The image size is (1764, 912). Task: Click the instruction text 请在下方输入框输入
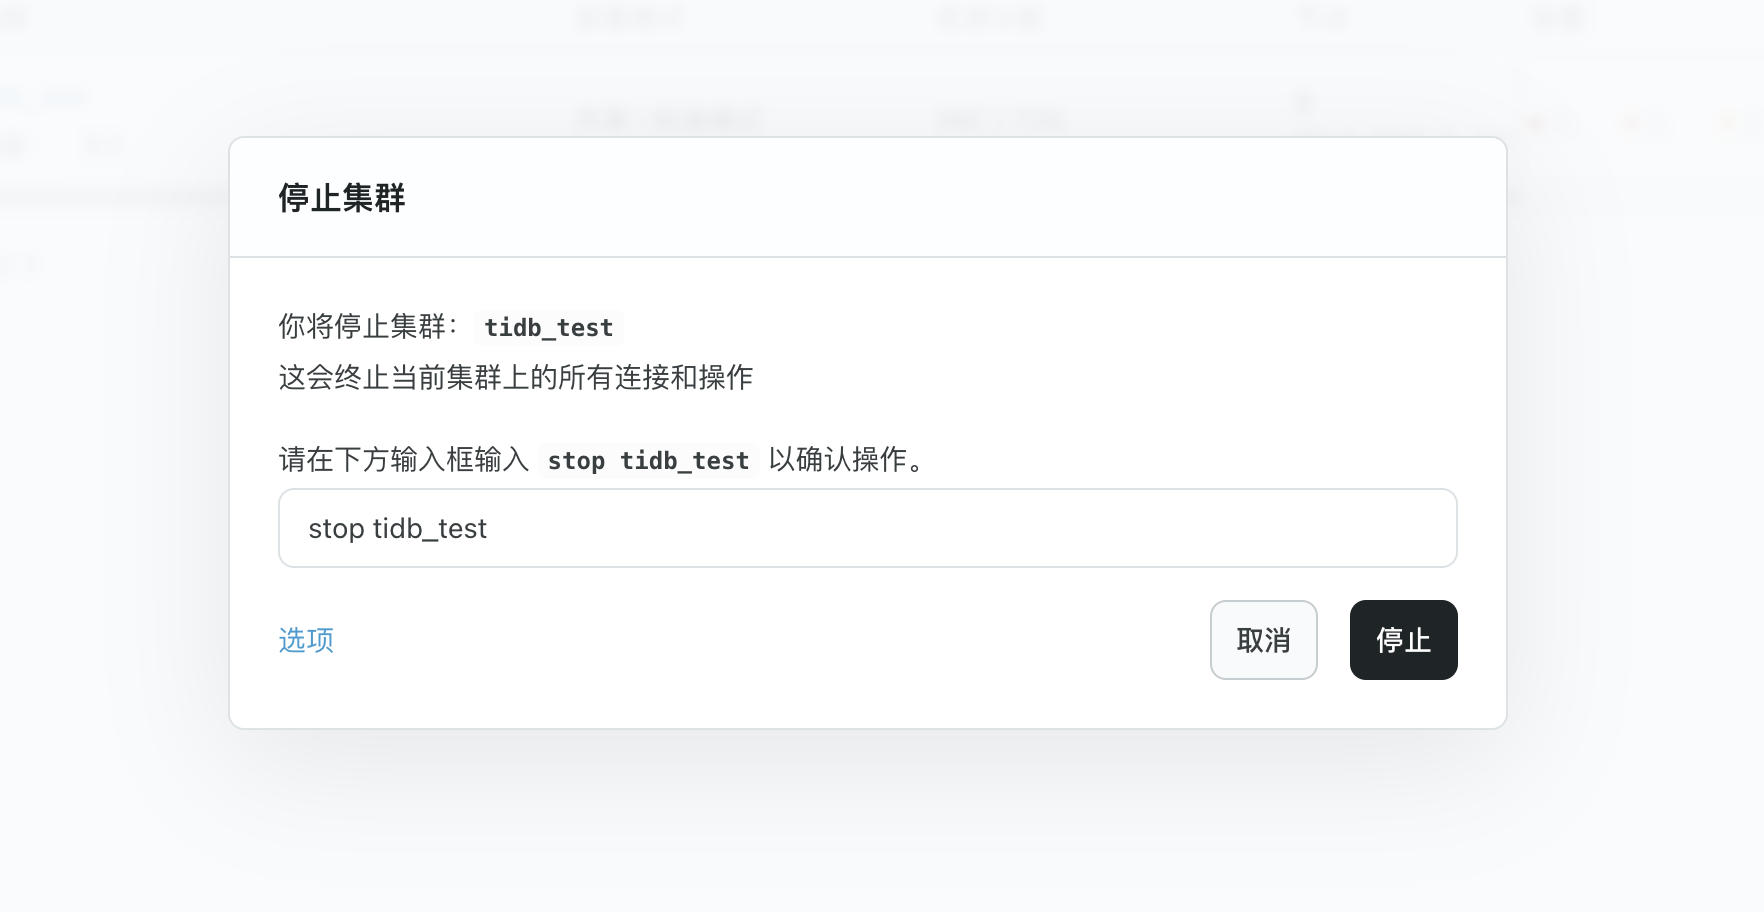[x=404, y=460]
